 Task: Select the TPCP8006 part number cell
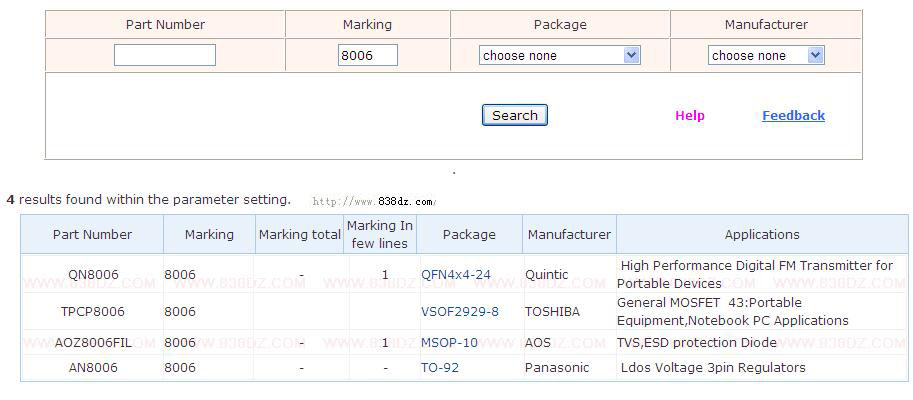coord(92,312)
